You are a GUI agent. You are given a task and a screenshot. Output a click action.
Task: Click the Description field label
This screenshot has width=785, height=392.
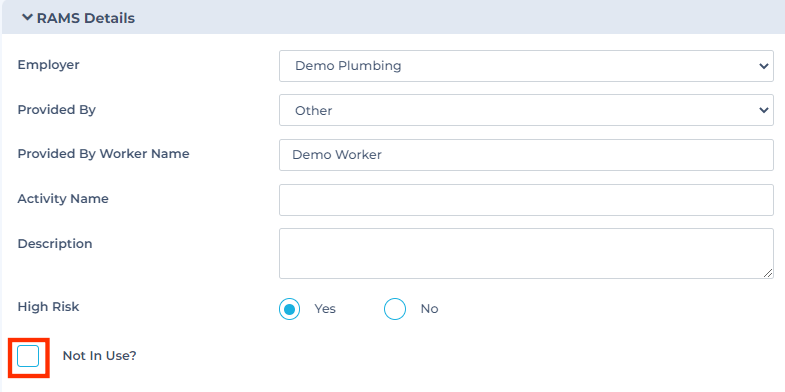point(55,244)
